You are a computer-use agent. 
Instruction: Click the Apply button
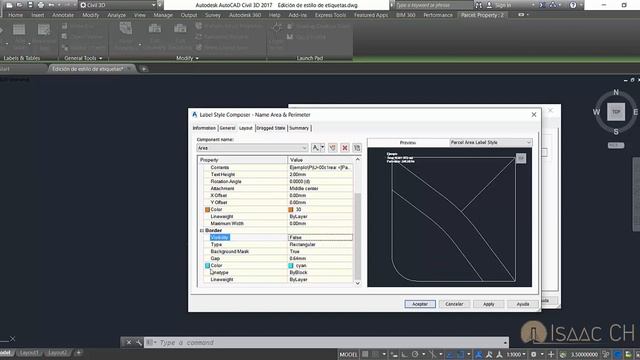pos(489,304)
